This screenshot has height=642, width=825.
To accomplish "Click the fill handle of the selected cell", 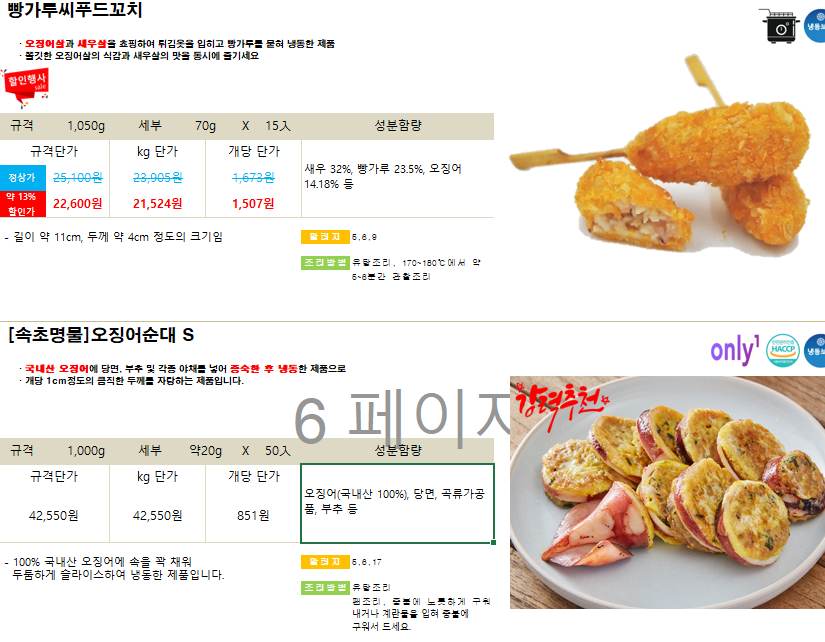I will [x=494, y=543].
